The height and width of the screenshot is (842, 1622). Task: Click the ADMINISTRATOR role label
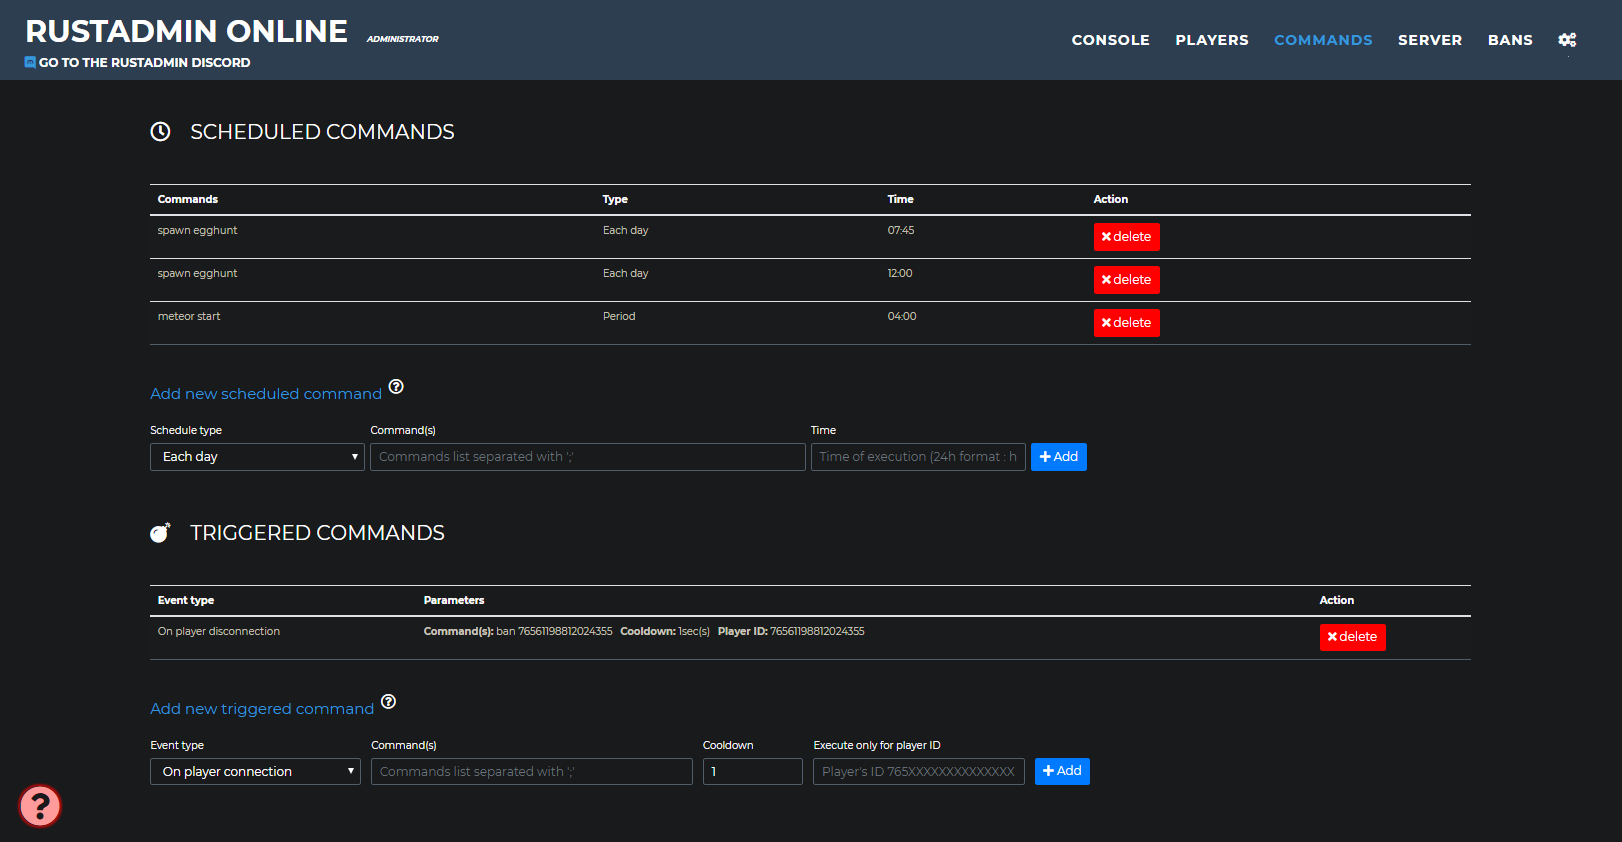[403, 39]
